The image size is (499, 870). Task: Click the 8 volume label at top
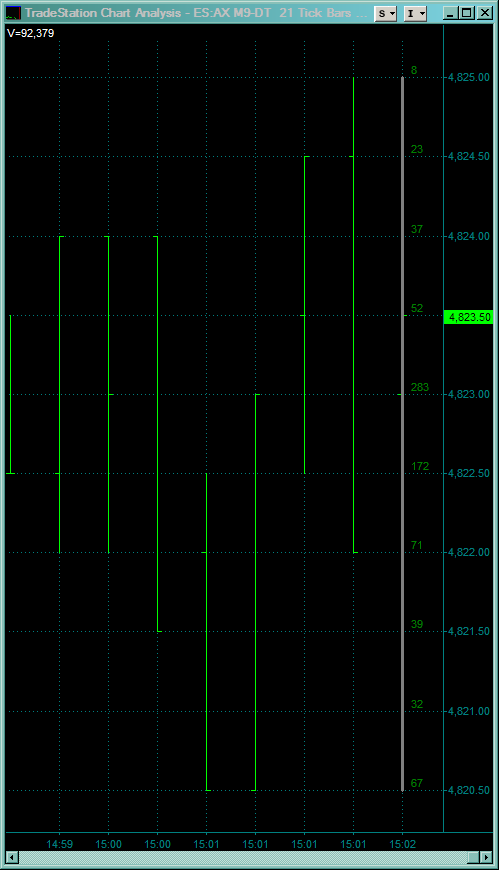pos(414,70)
